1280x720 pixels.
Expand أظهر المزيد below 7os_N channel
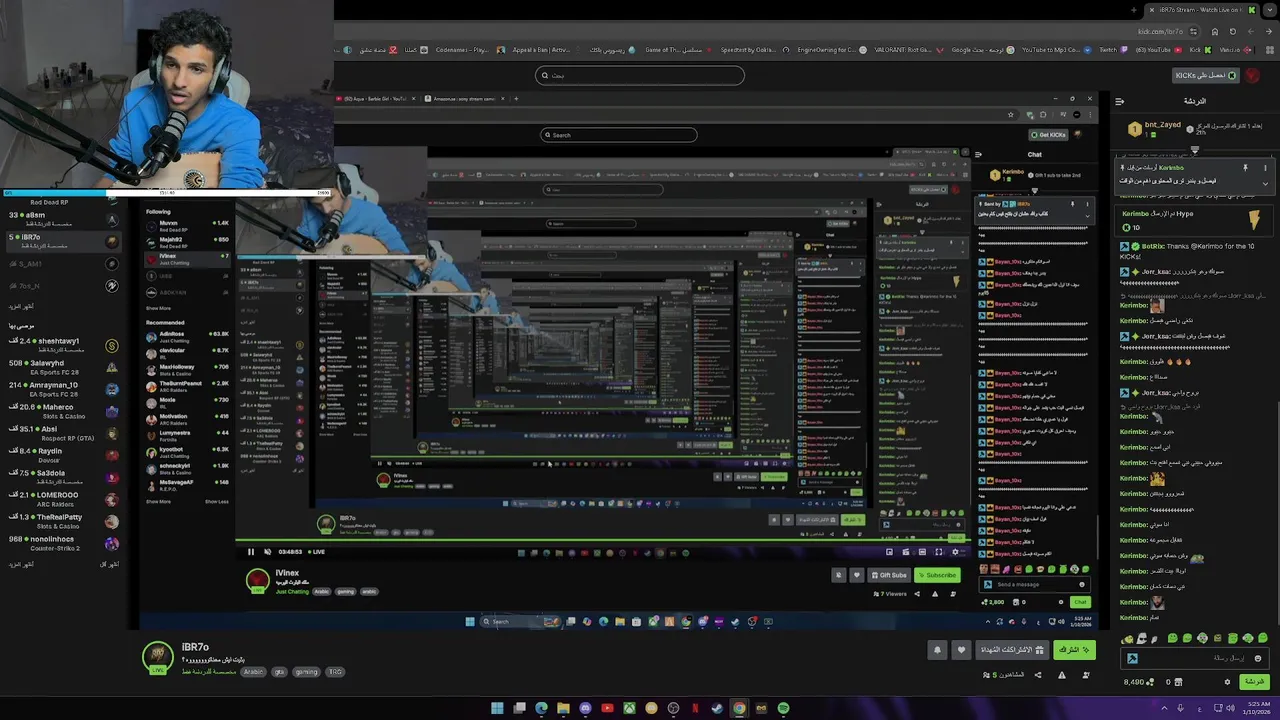(x=21, y=306)
